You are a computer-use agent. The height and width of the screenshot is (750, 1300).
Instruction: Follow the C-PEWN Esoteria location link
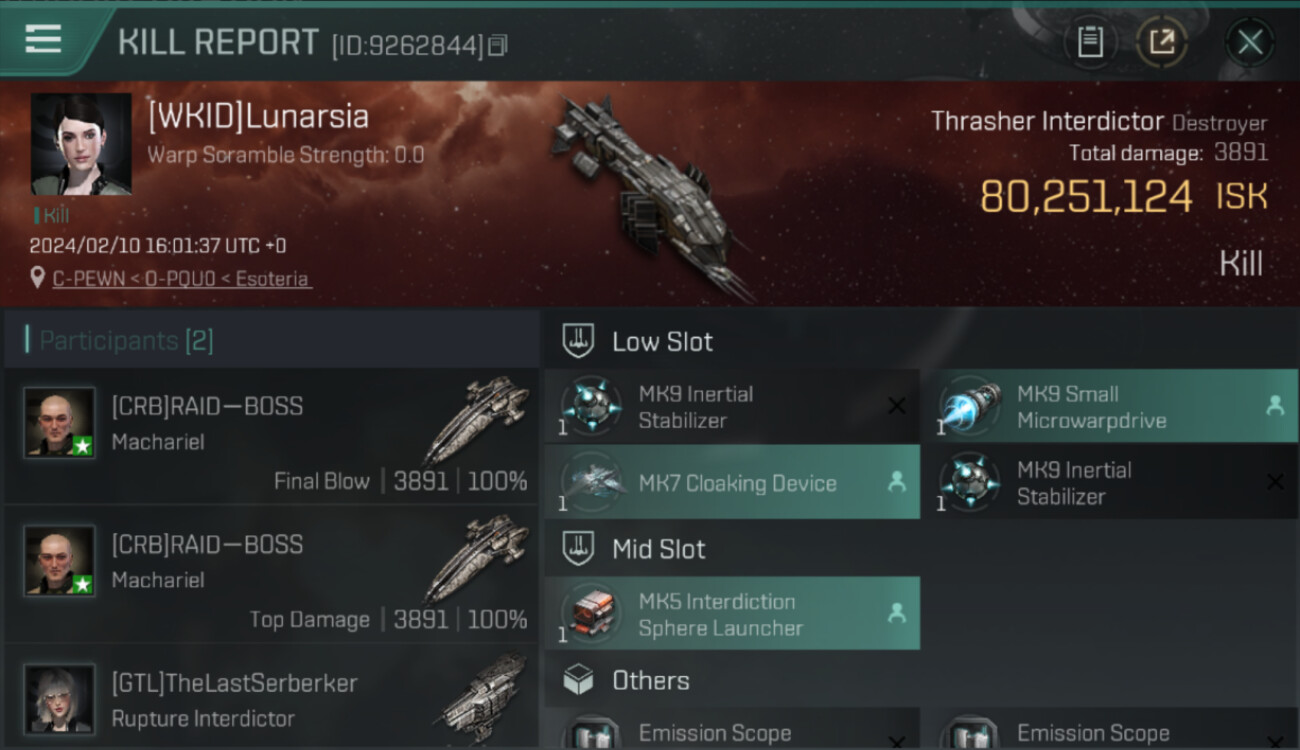(181, 279)
